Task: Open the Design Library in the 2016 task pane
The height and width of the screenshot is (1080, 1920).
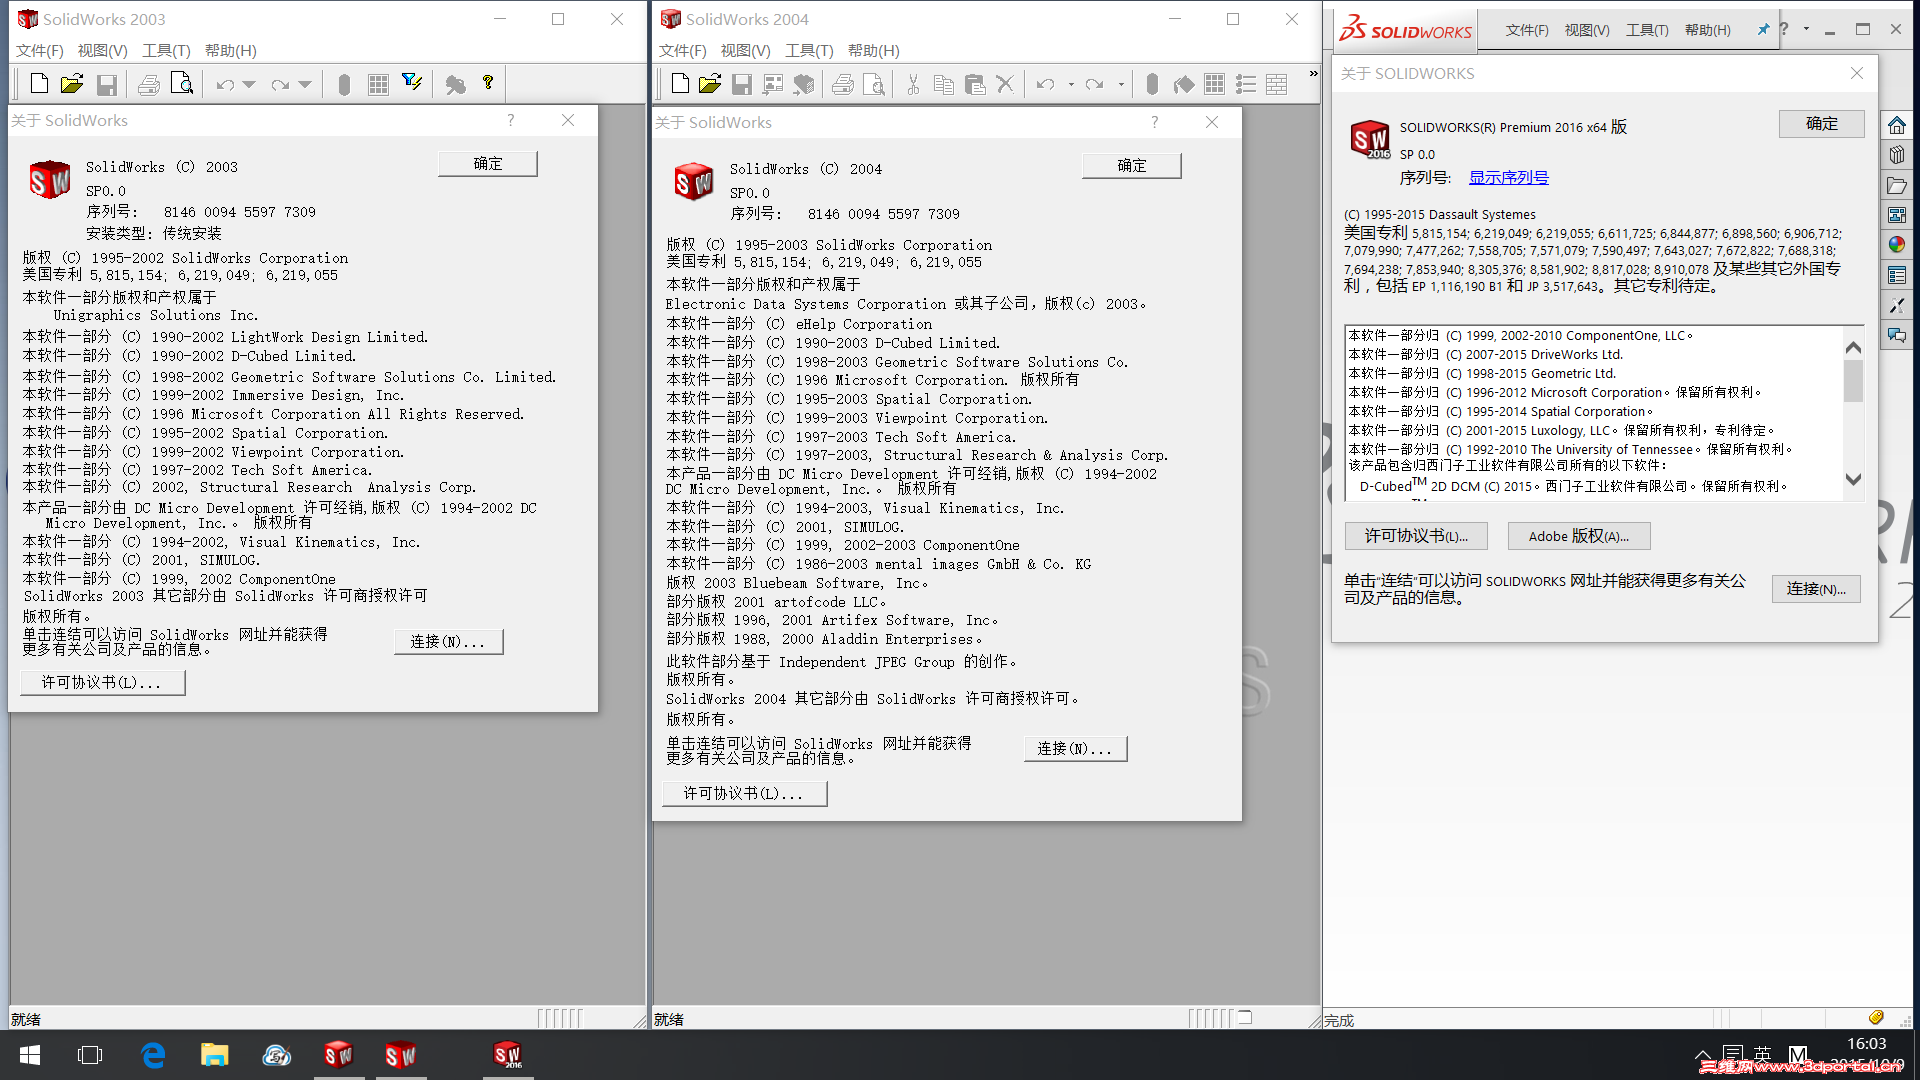Action: [1897, 155]
